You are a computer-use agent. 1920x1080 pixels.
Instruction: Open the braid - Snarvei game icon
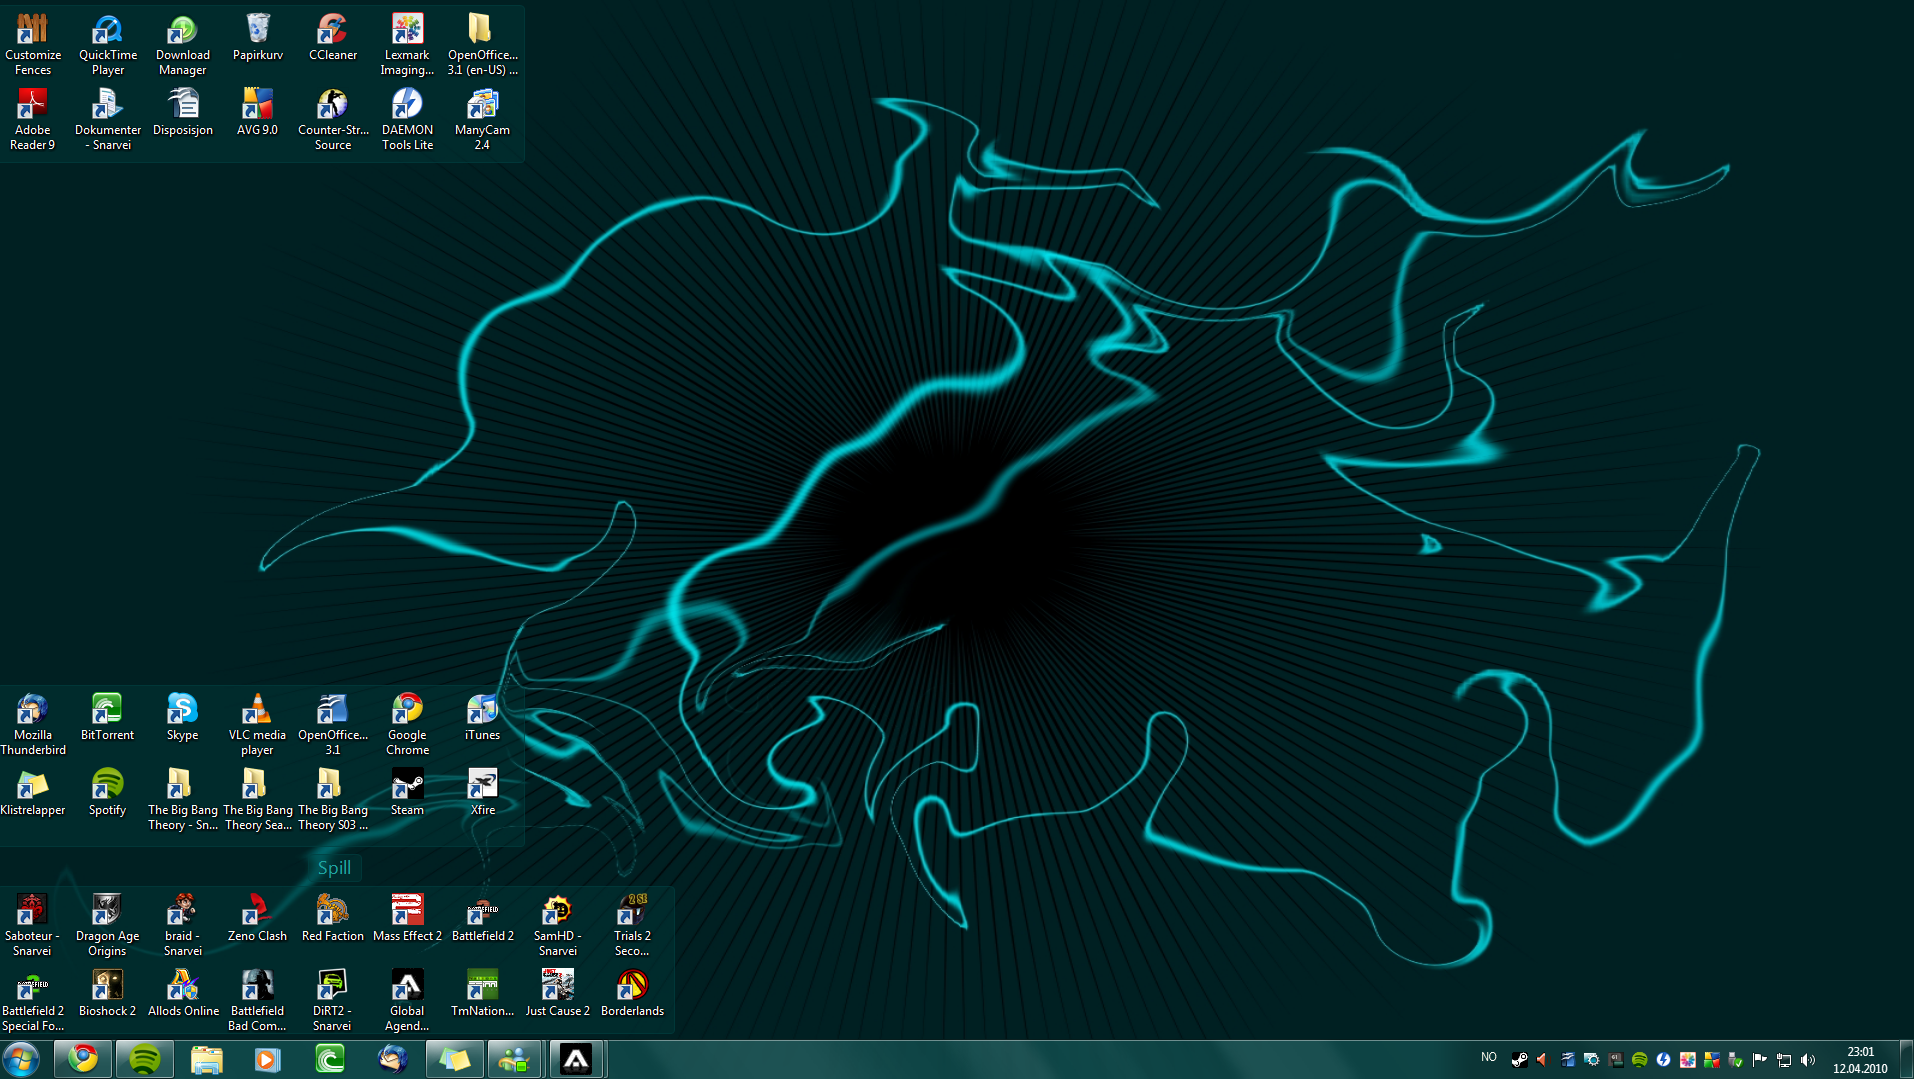[x=182, y=926]
